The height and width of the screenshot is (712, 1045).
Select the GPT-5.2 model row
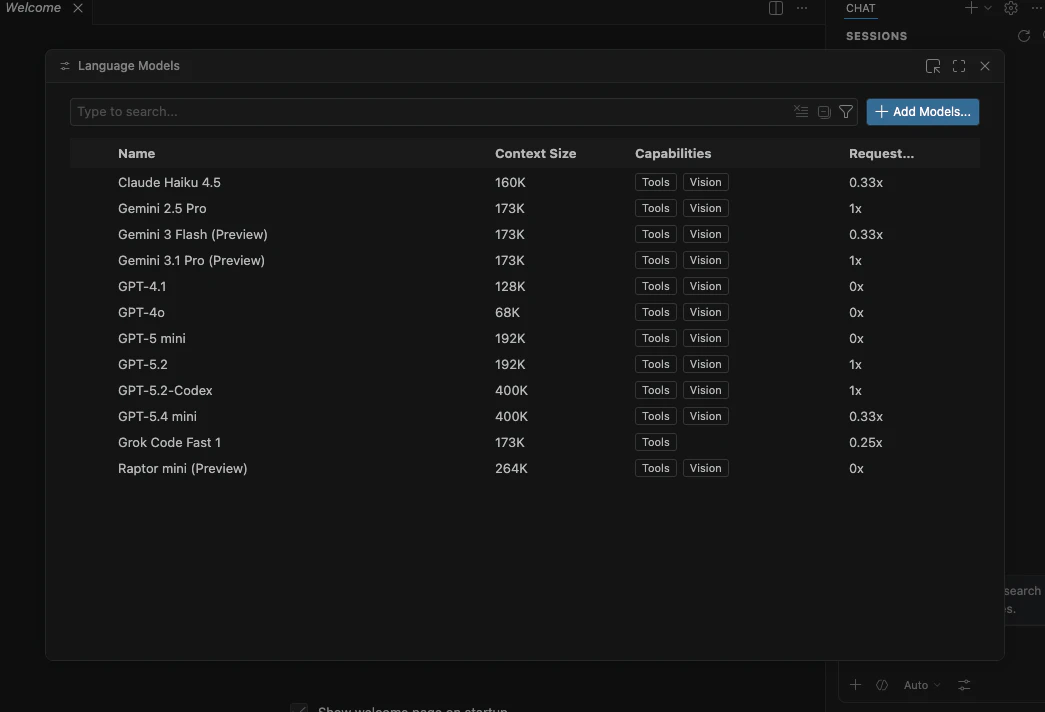(524, 364)
